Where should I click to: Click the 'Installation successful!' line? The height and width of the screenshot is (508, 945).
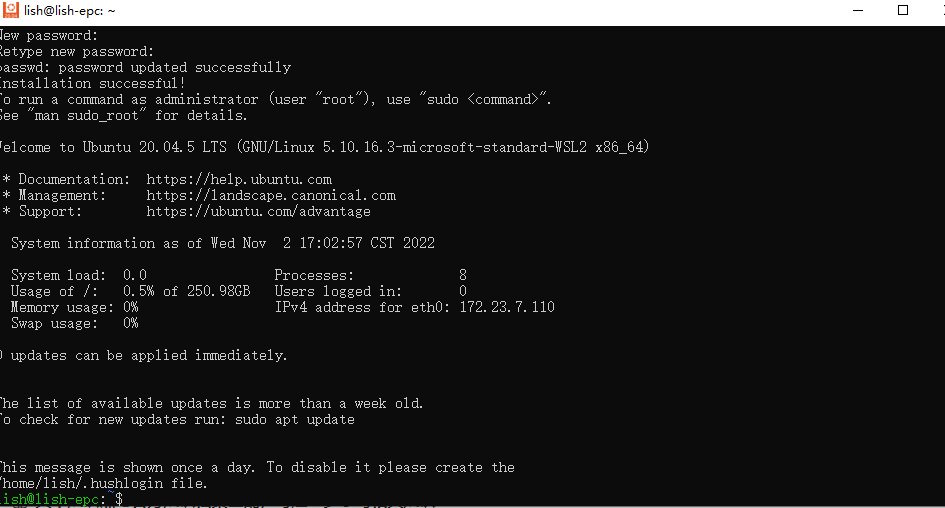point(92,84)
